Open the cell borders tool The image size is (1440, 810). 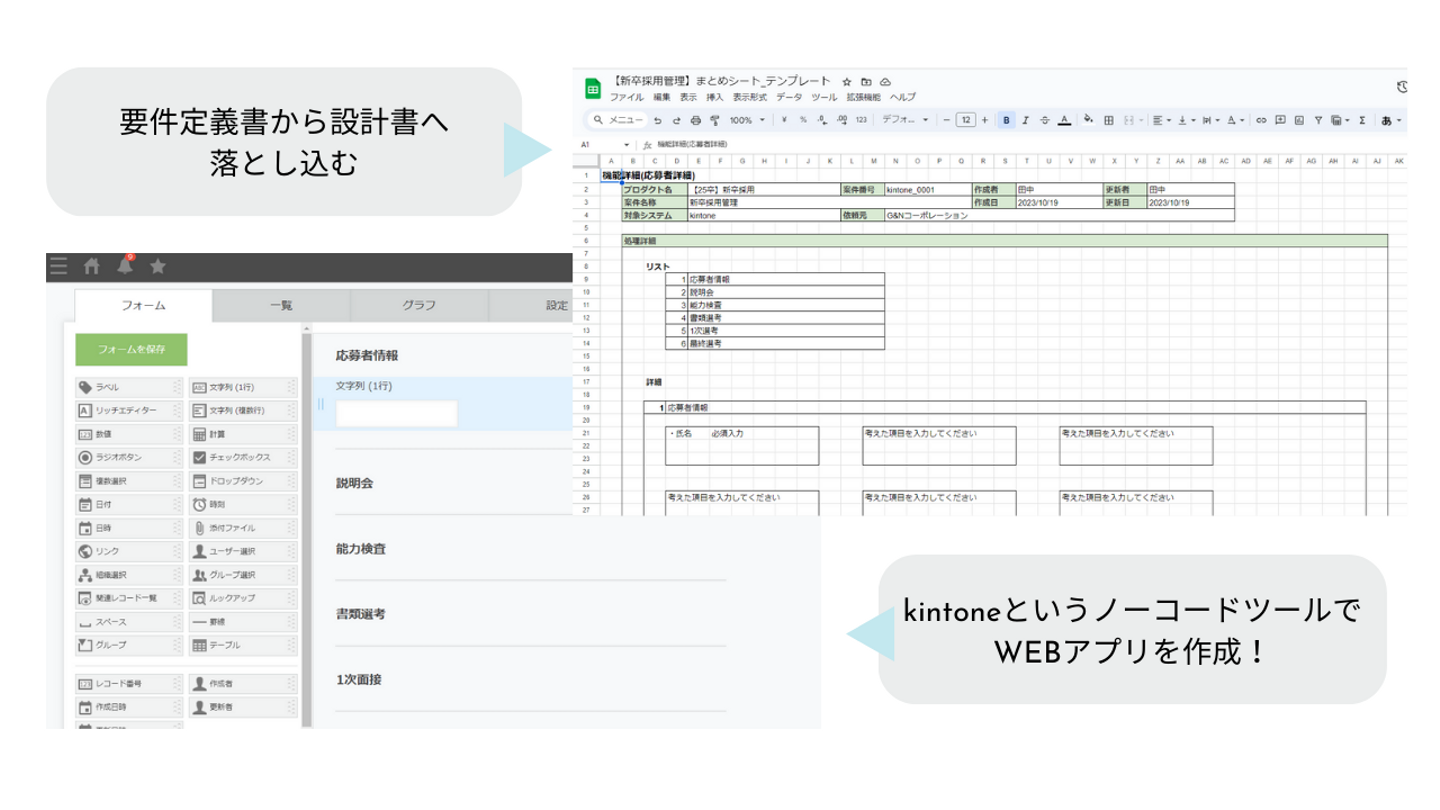(1109, 120)
